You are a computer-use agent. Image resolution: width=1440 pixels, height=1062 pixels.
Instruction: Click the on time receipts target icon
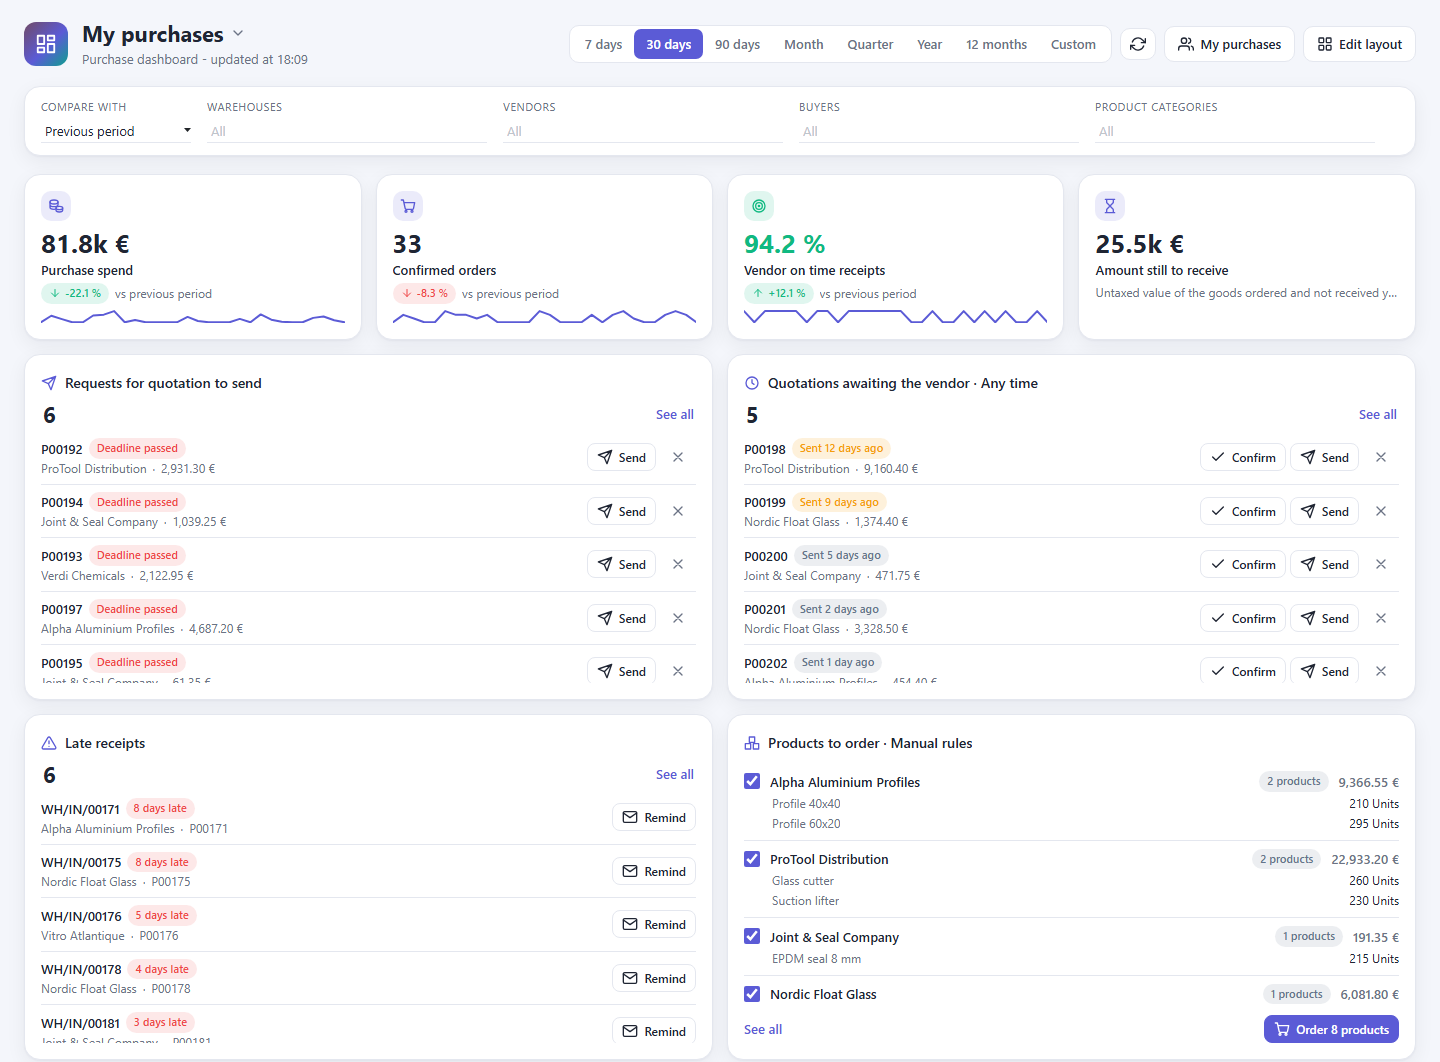point(759,206)
